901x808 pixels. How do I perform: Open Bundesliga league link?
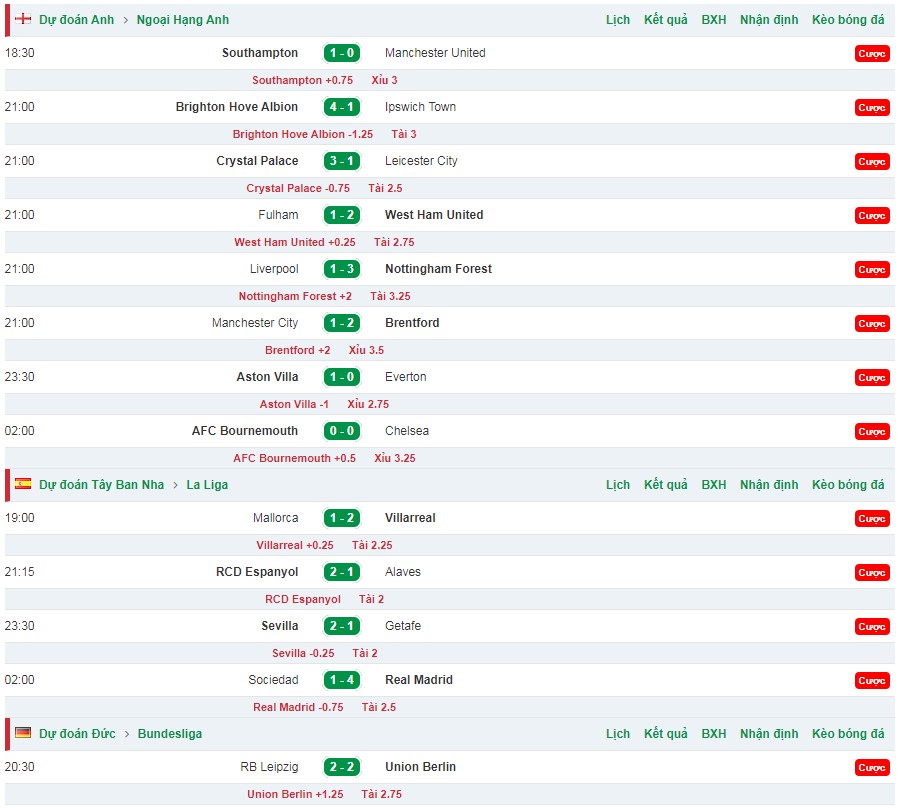click(170, 733)
